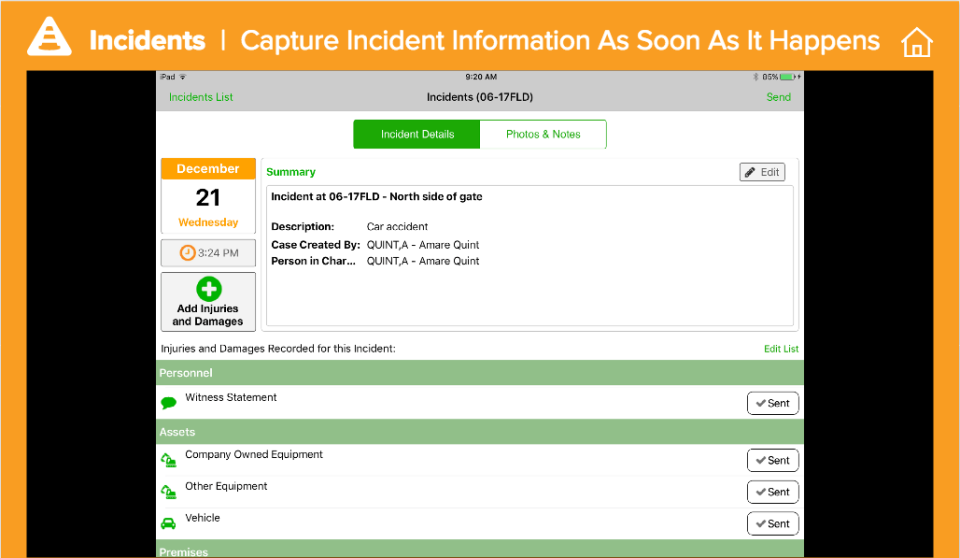Select the Witness Statement row
The image size is (960, 558).
click(x=480, y=402)
